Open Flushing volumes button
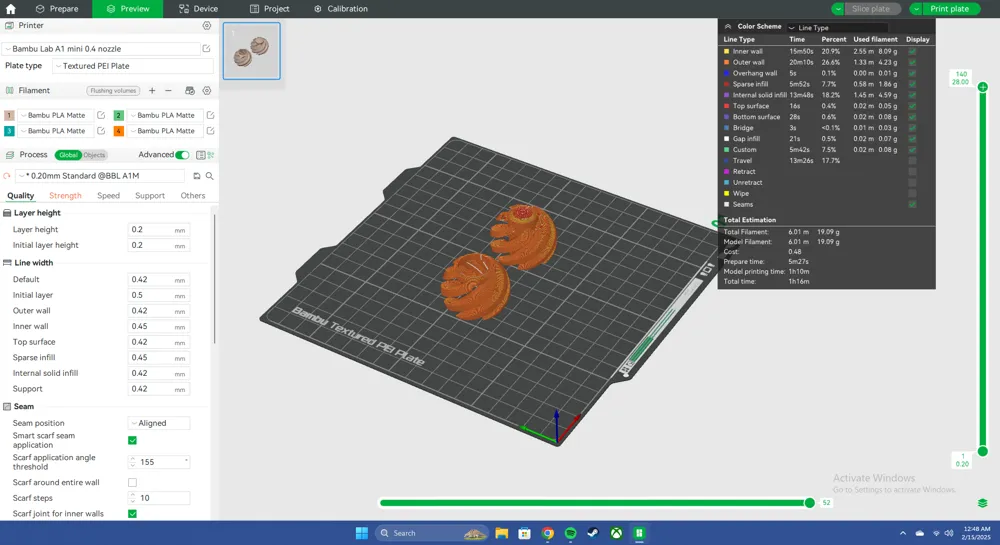Image resolution: width=1000 pixels, height=545 pixels. [x=113, y=91]
